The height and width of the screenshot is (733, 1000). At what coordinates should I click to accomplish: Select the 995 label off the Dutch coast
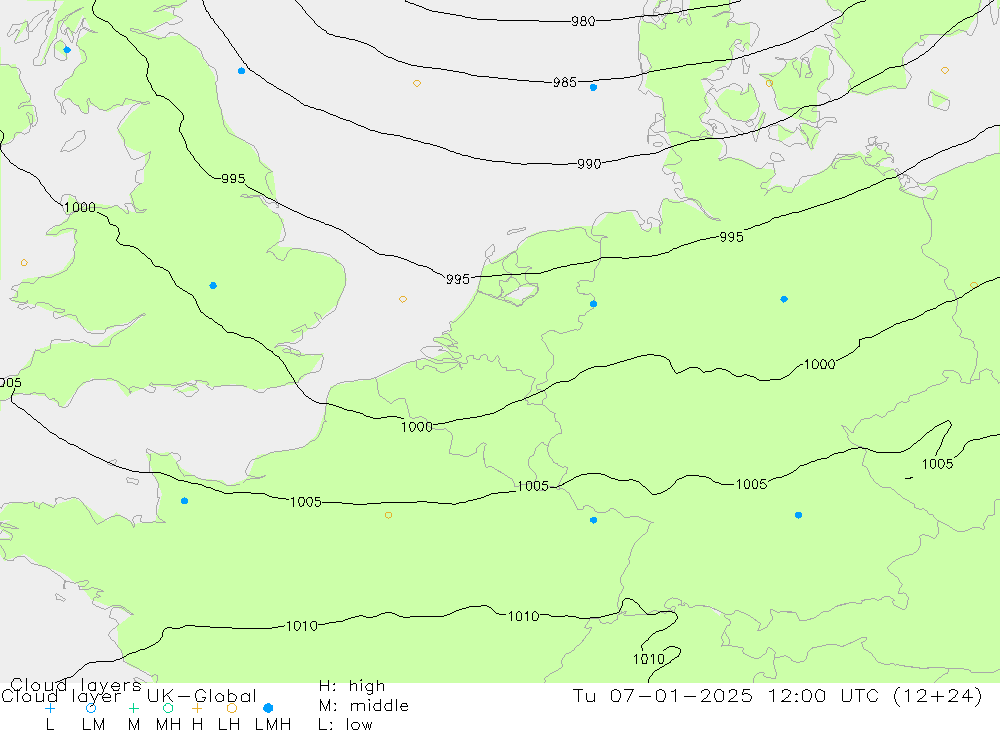[x=457, y=279]
